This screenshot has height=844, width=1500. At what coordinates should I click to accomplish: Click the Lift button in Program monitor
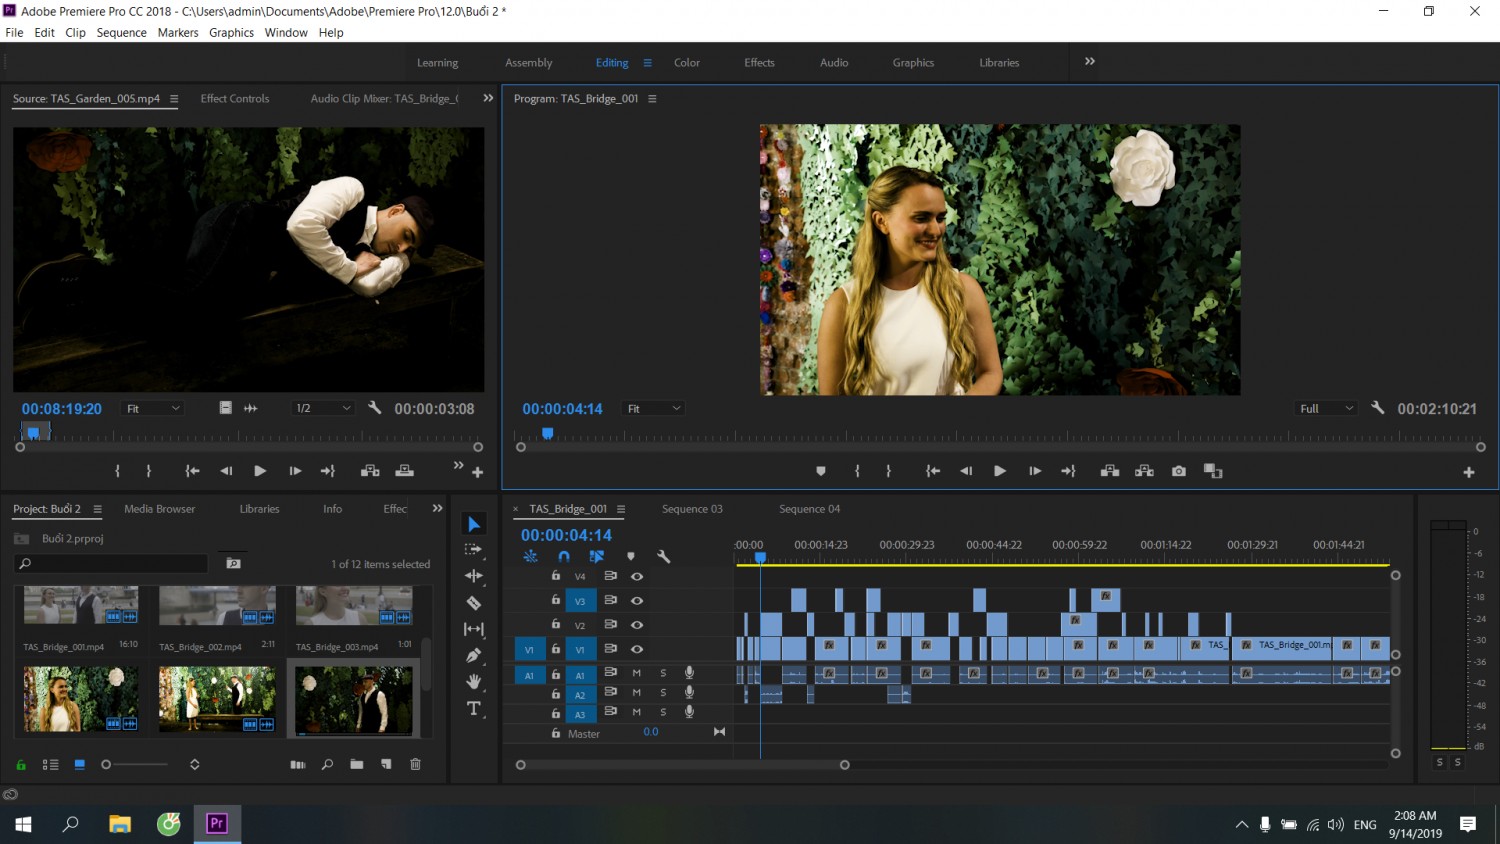point(1110,471)
